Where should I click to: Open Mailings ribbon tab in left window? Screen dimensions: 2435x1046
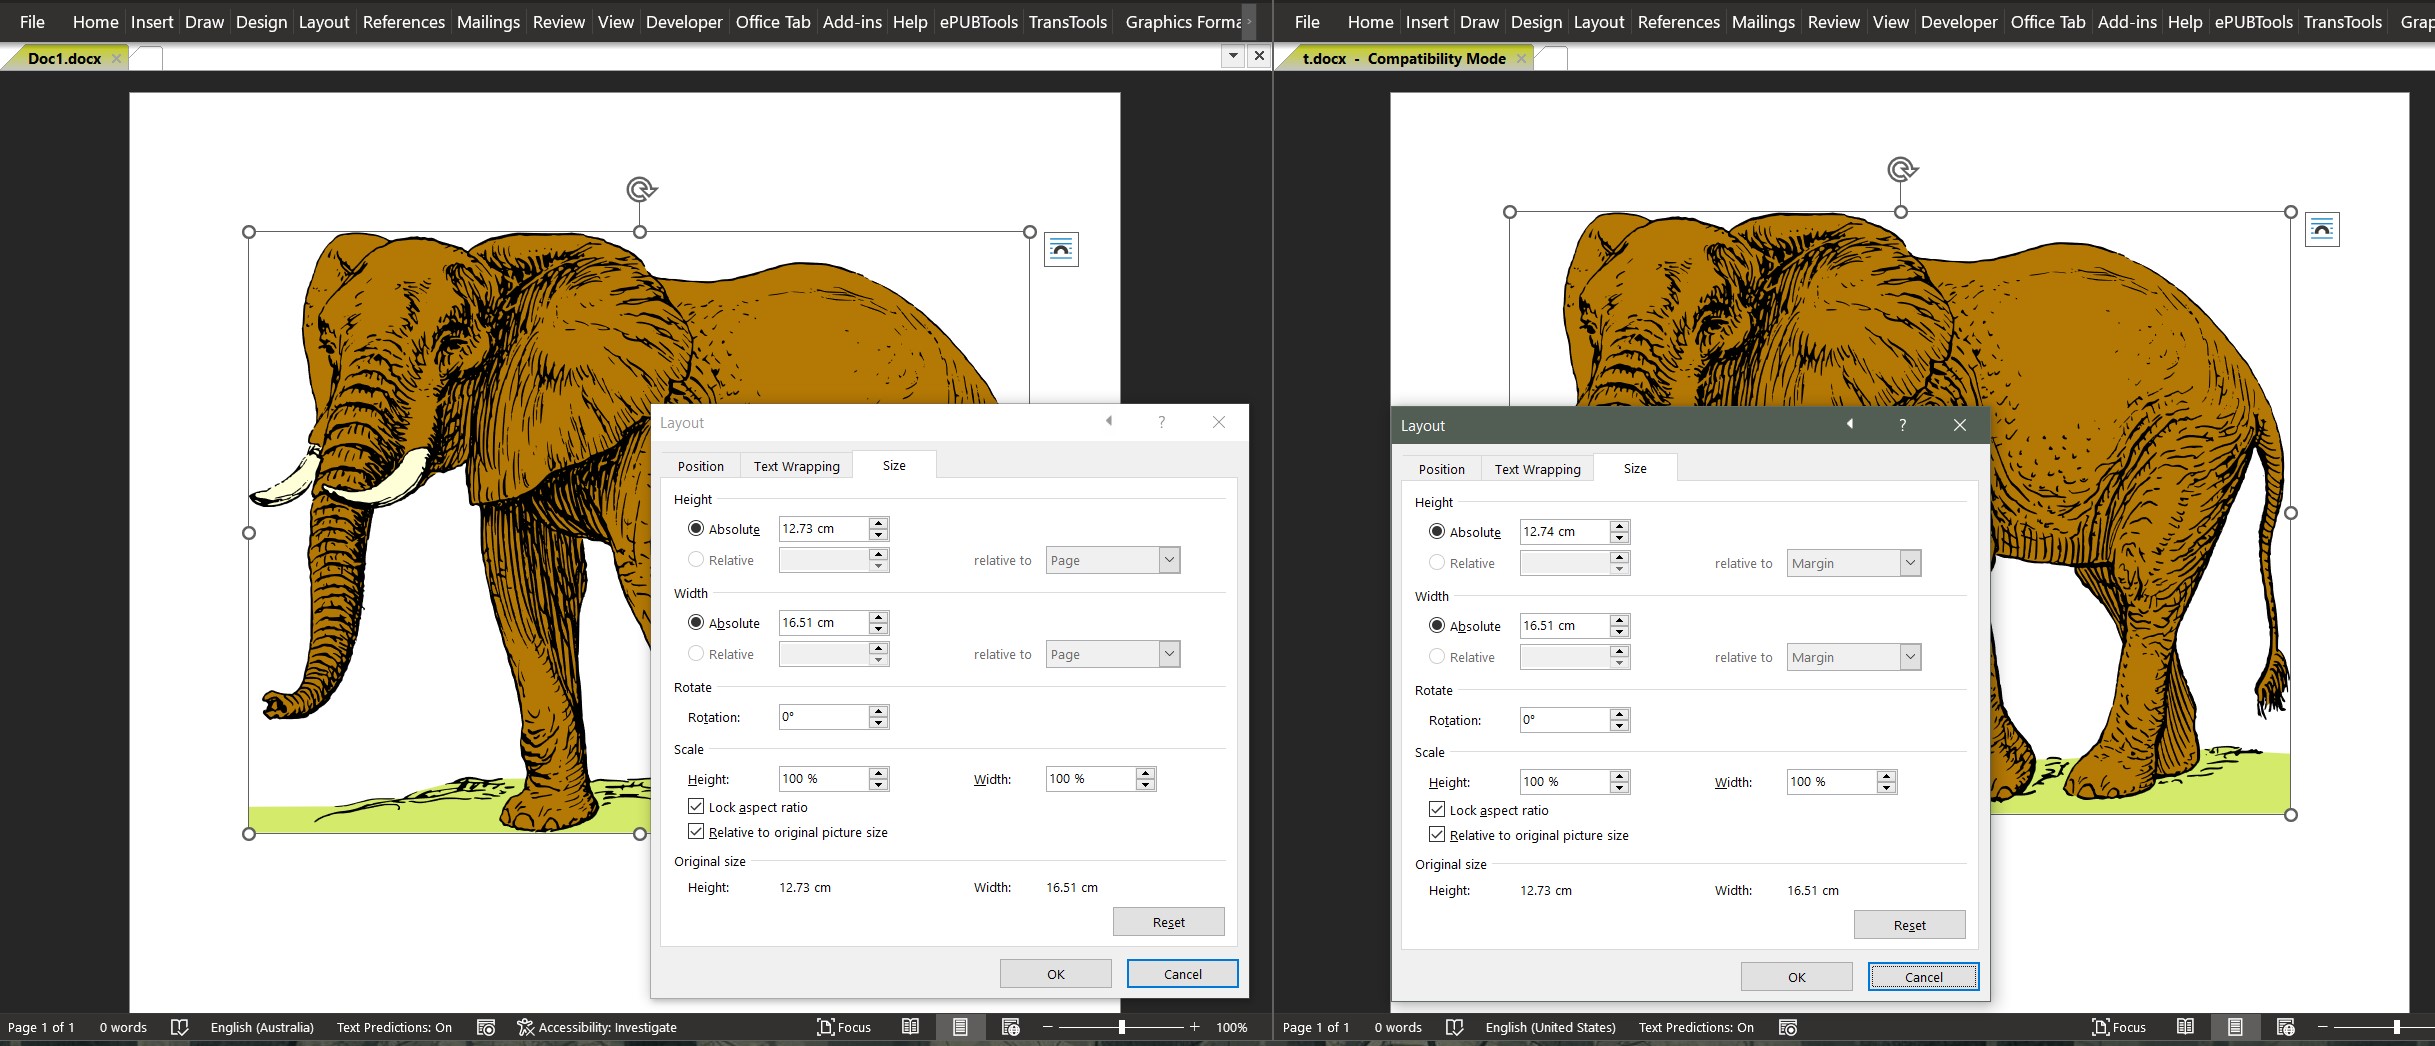coord(488,21)
